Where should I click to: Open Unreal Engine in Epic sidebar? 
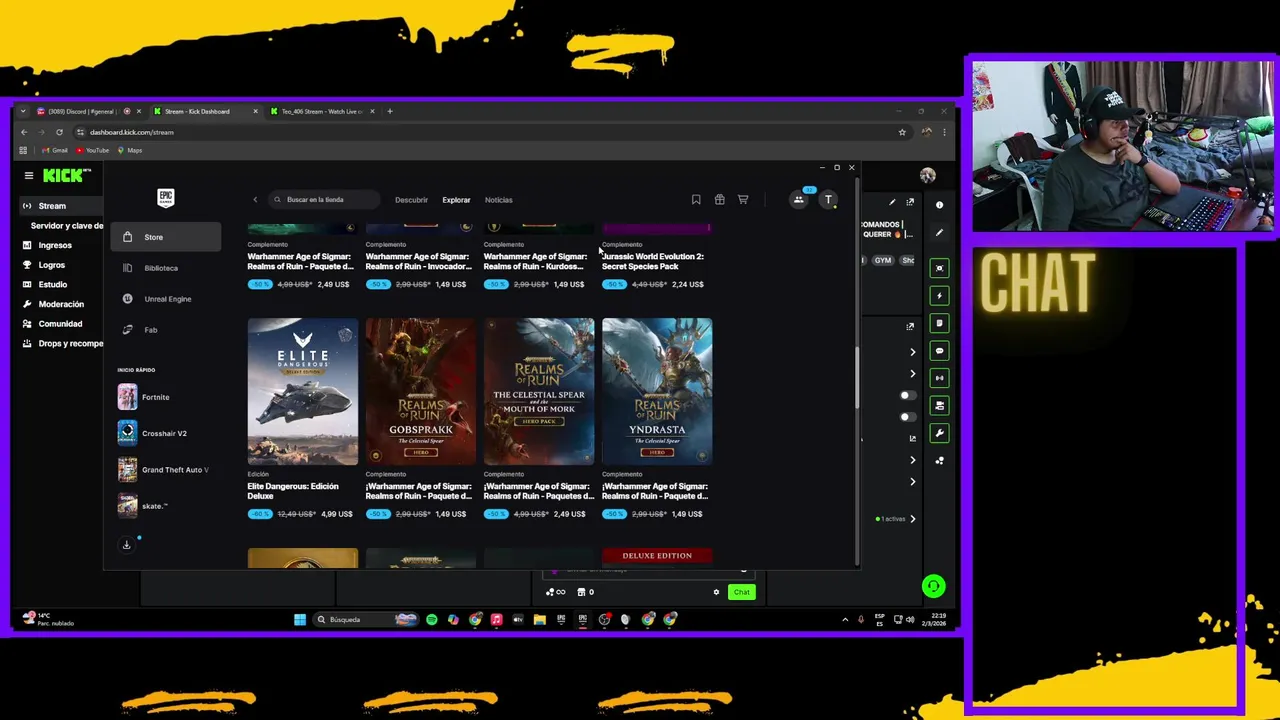tap(166, 299)
